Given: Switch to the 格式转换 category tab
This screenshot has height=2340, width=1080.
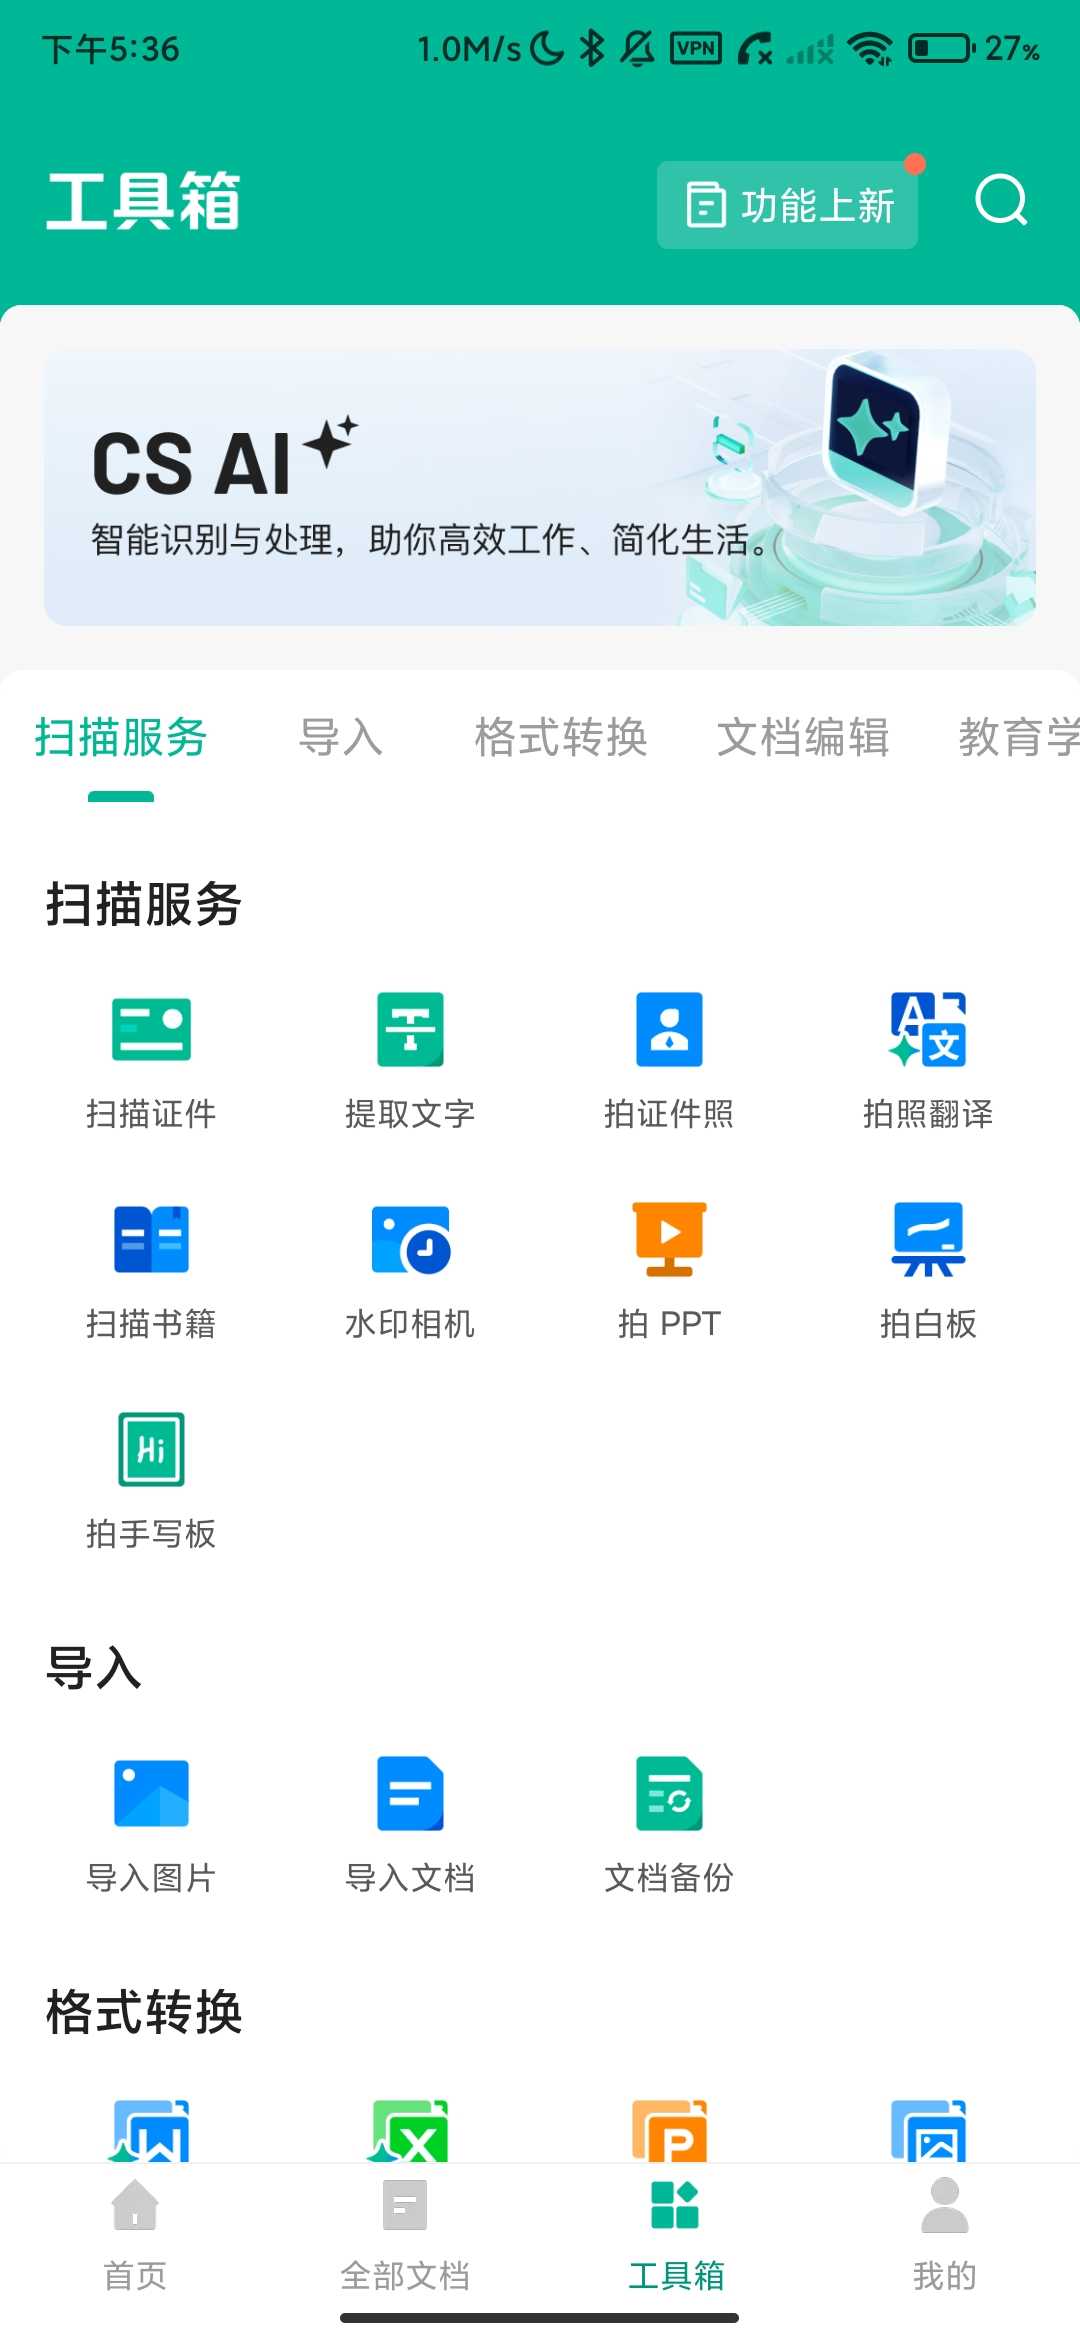Looking at the screenshot, I should [561, 738].
